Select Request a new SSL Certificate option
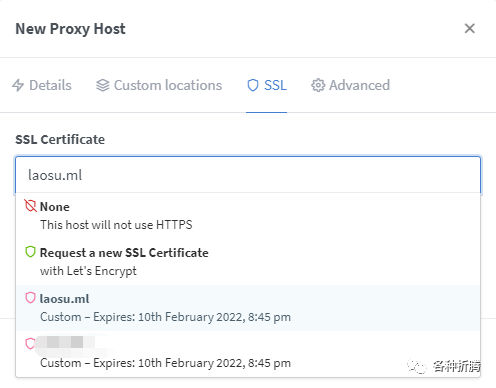 click(x=248, y=262)
